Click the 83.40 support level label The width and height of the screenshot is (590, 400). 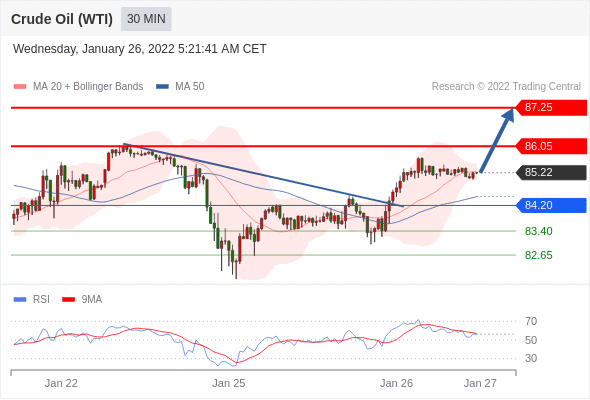(x=539, y=231)
